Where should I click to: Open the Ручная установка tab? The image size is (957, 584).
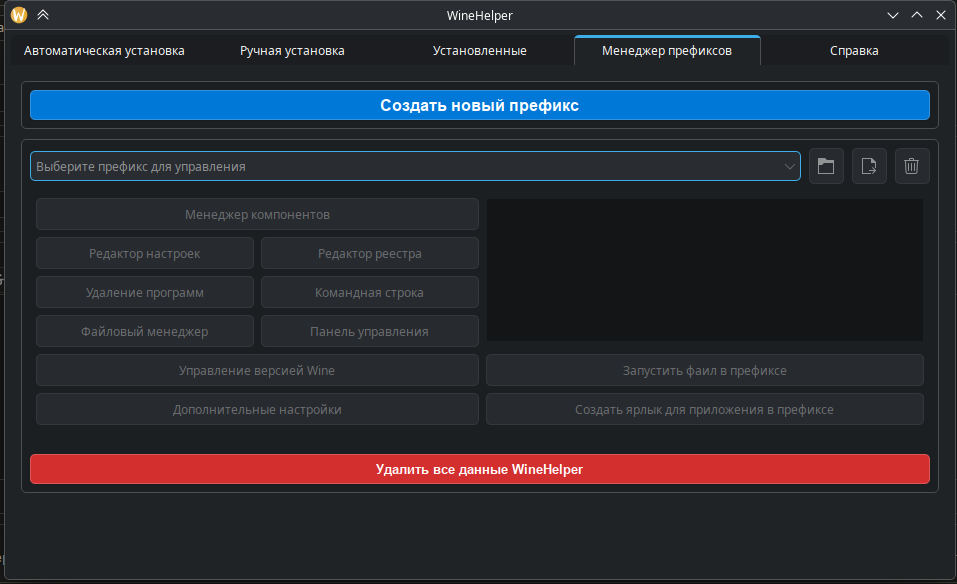coord(292,51)
